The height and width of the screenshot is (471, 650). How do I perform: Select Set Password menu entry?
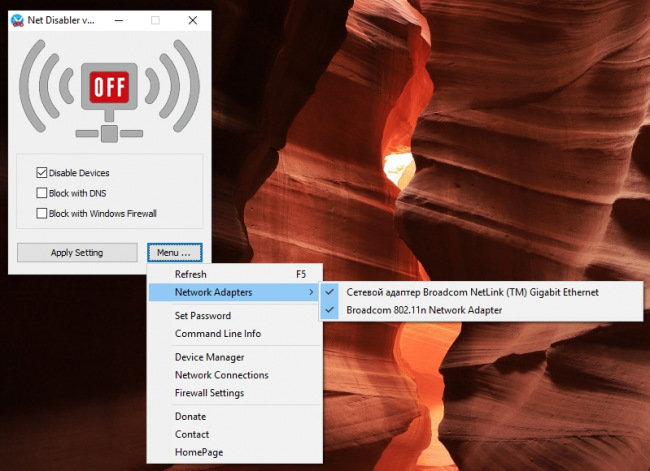tap(235, 316)
